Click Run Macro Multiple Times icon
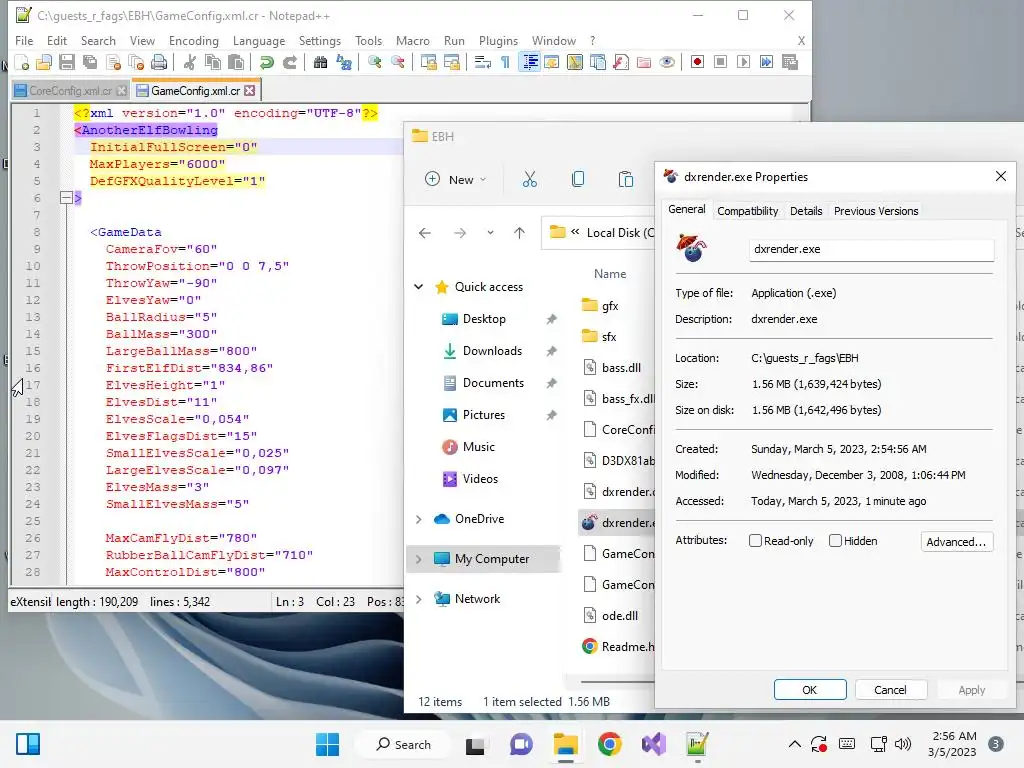 [767, 62]
